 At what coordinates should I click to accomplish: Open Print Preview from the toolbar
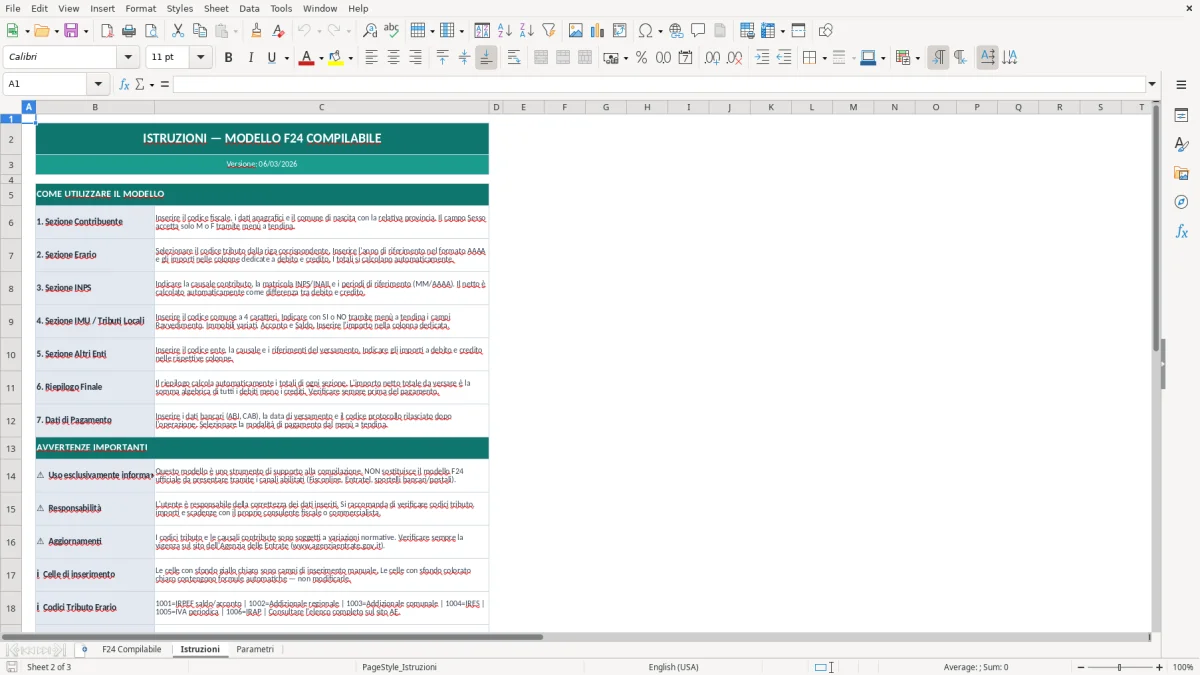(x=150, y=31)
